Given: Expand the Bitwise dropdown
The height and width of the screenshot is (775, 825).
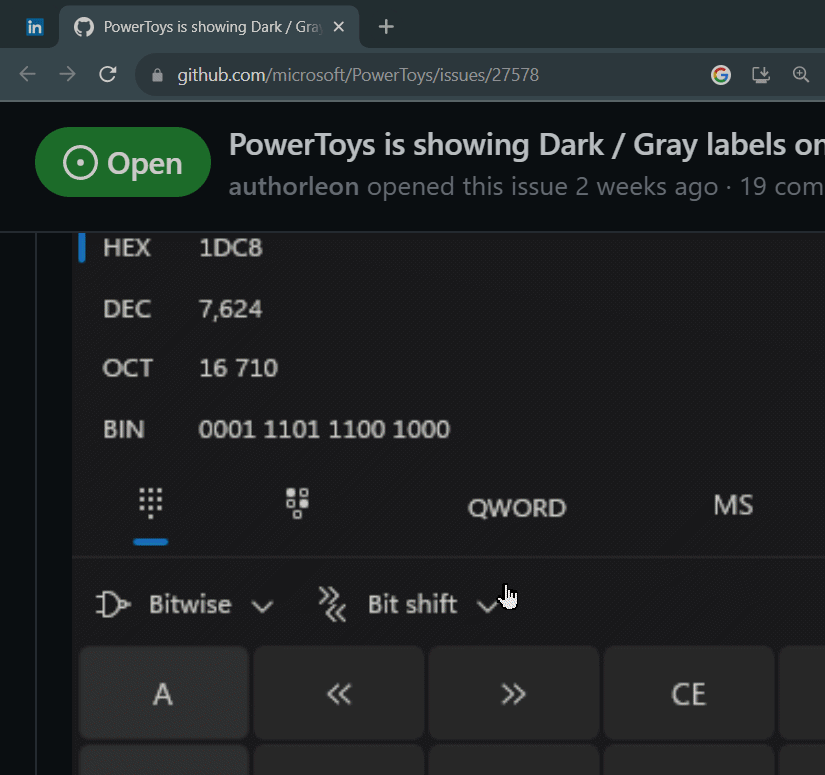Looking at the screenshot, I should [x=263, y=605].
